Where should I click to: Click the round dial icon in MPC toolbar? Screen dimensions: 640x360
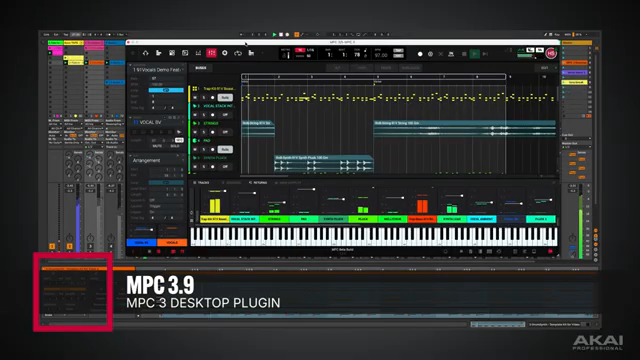[224, 53]
